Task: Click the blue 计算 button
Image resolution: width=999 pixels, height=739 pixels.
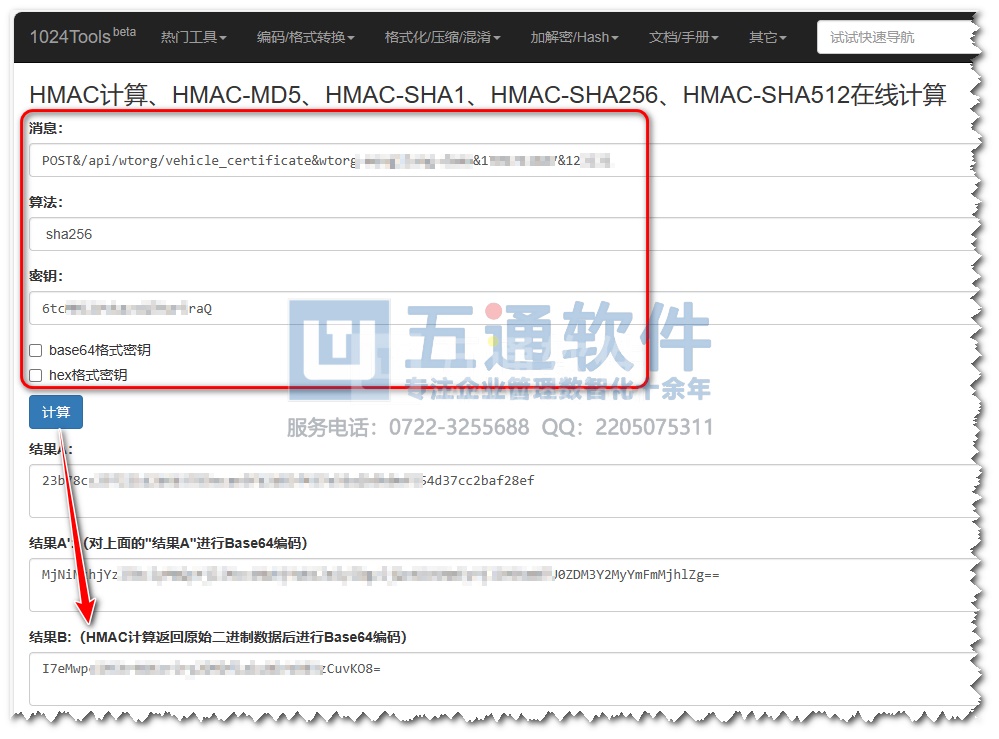Action: 55,412
